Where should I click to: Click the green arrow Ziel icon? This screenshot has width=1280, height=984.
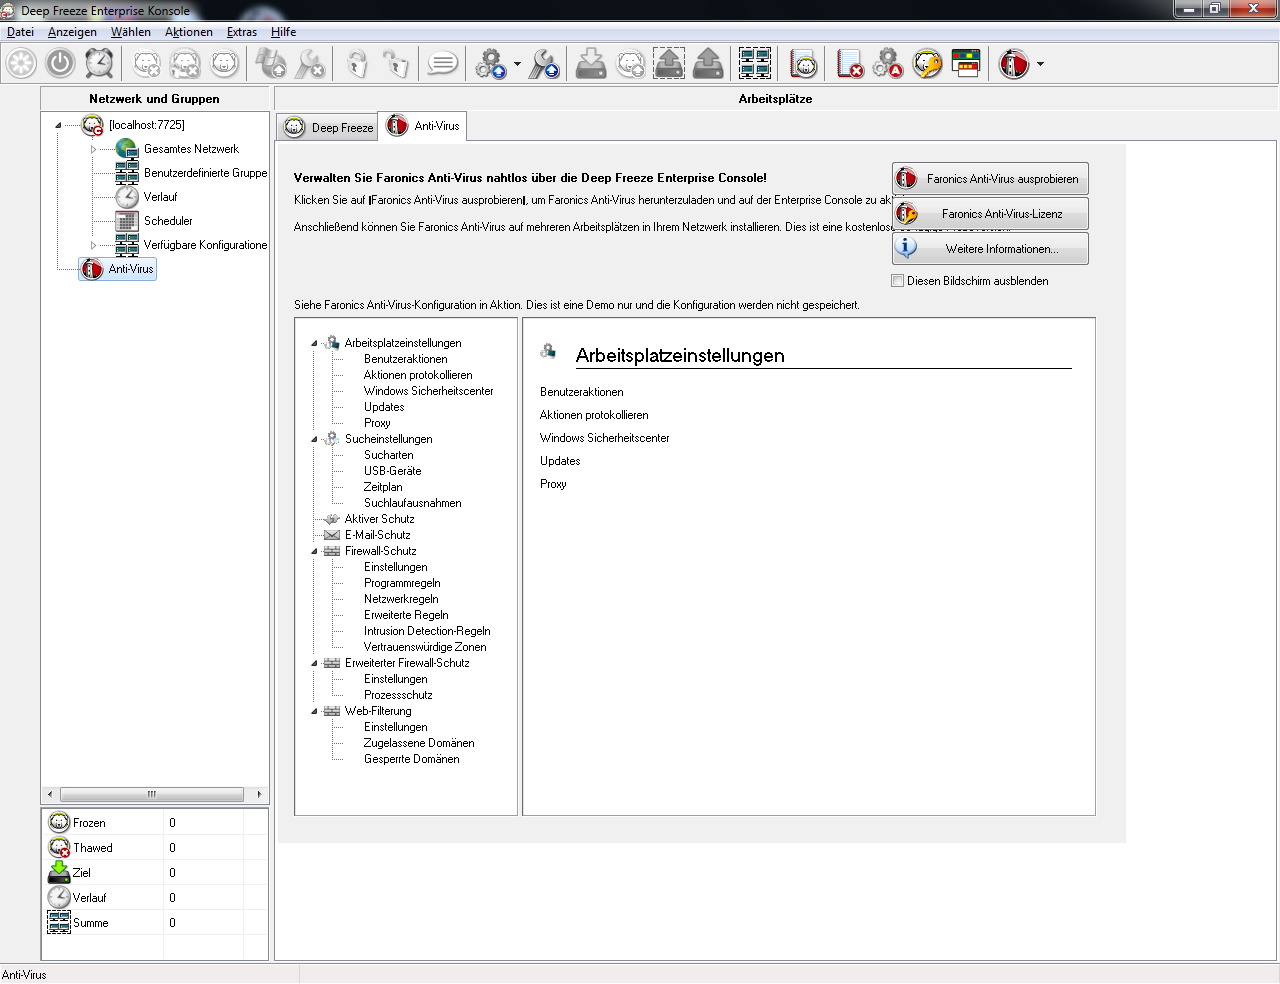pyautogui.click(x=59, y=872)
